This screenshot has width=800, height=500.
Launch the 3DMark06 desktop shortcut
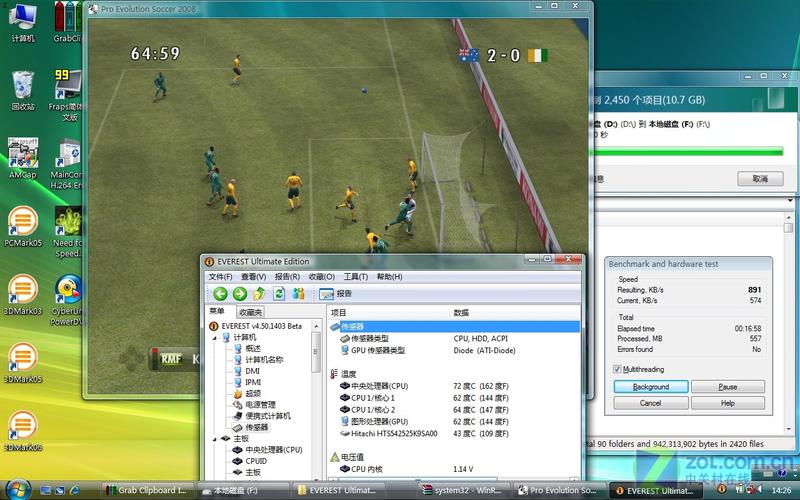(22, 432)
